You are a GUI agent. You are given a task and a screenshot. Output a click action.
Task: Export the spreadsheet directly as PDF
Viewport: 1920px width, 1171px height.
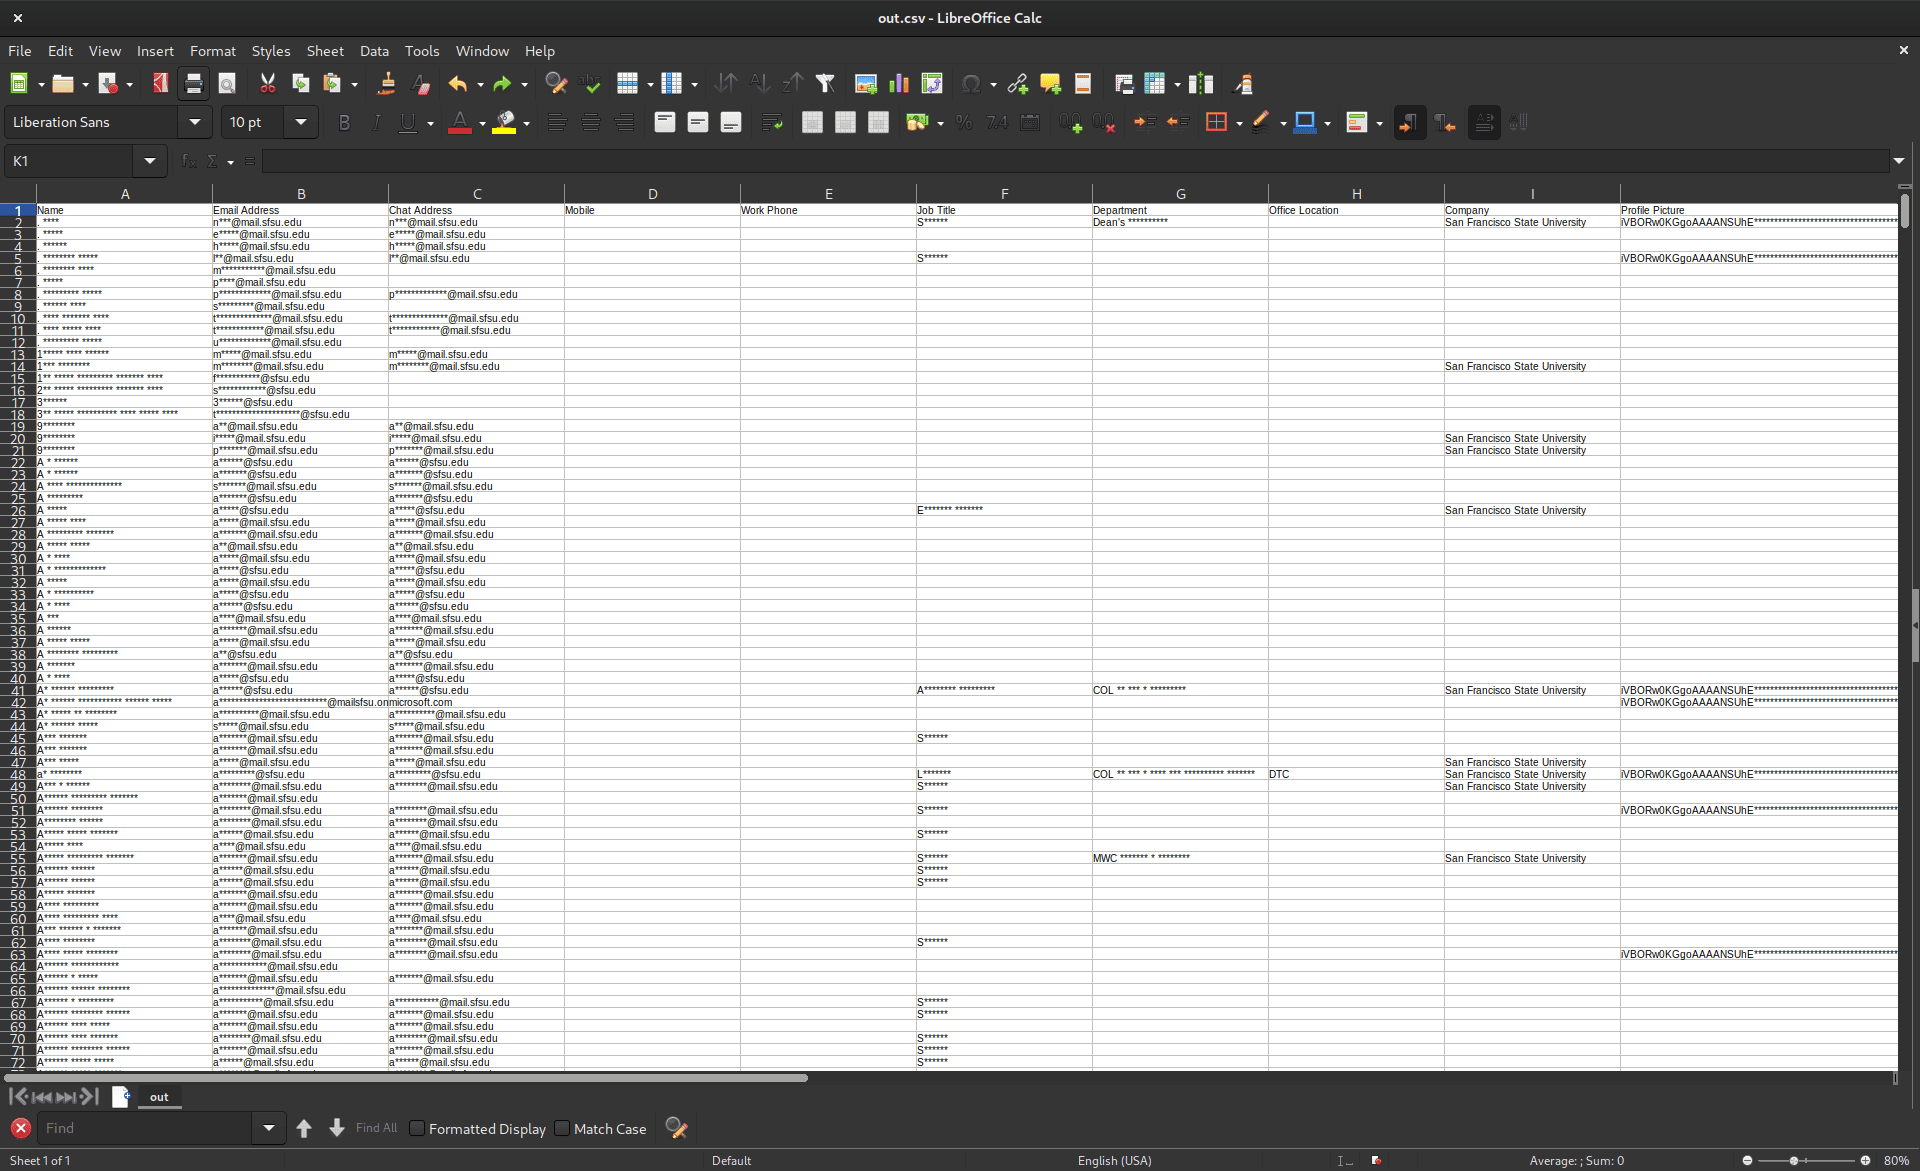click(160, 84)
